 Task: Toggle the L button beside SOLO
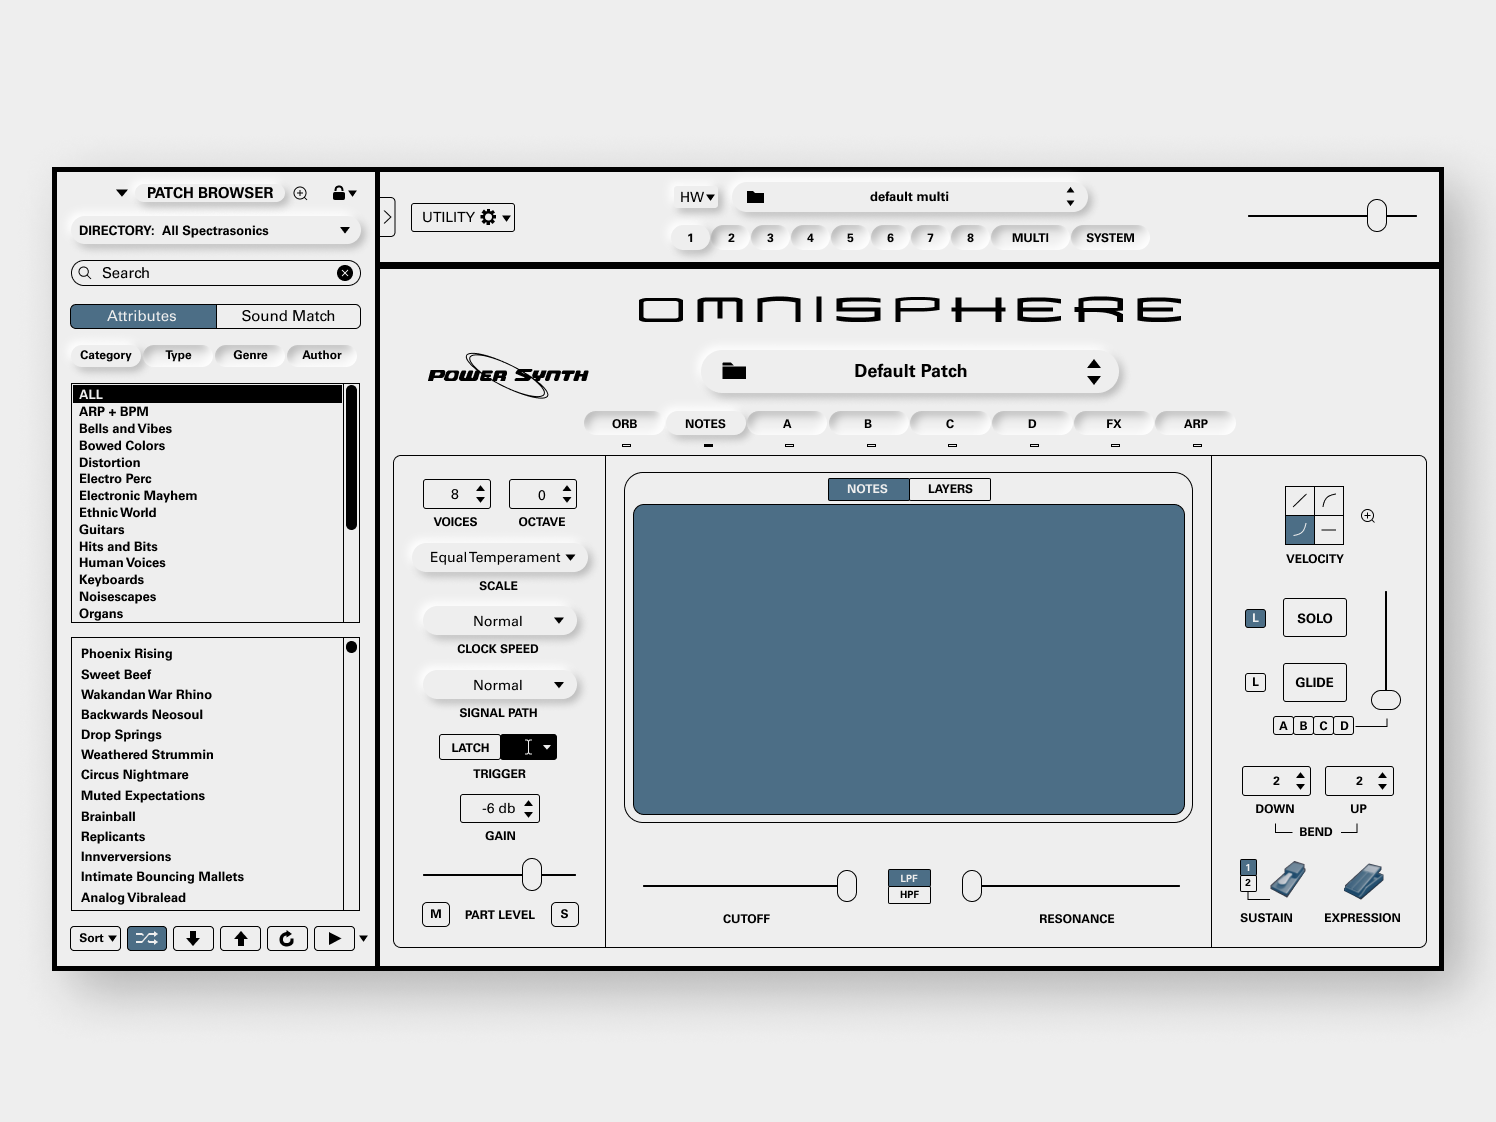pos(1255,618)
